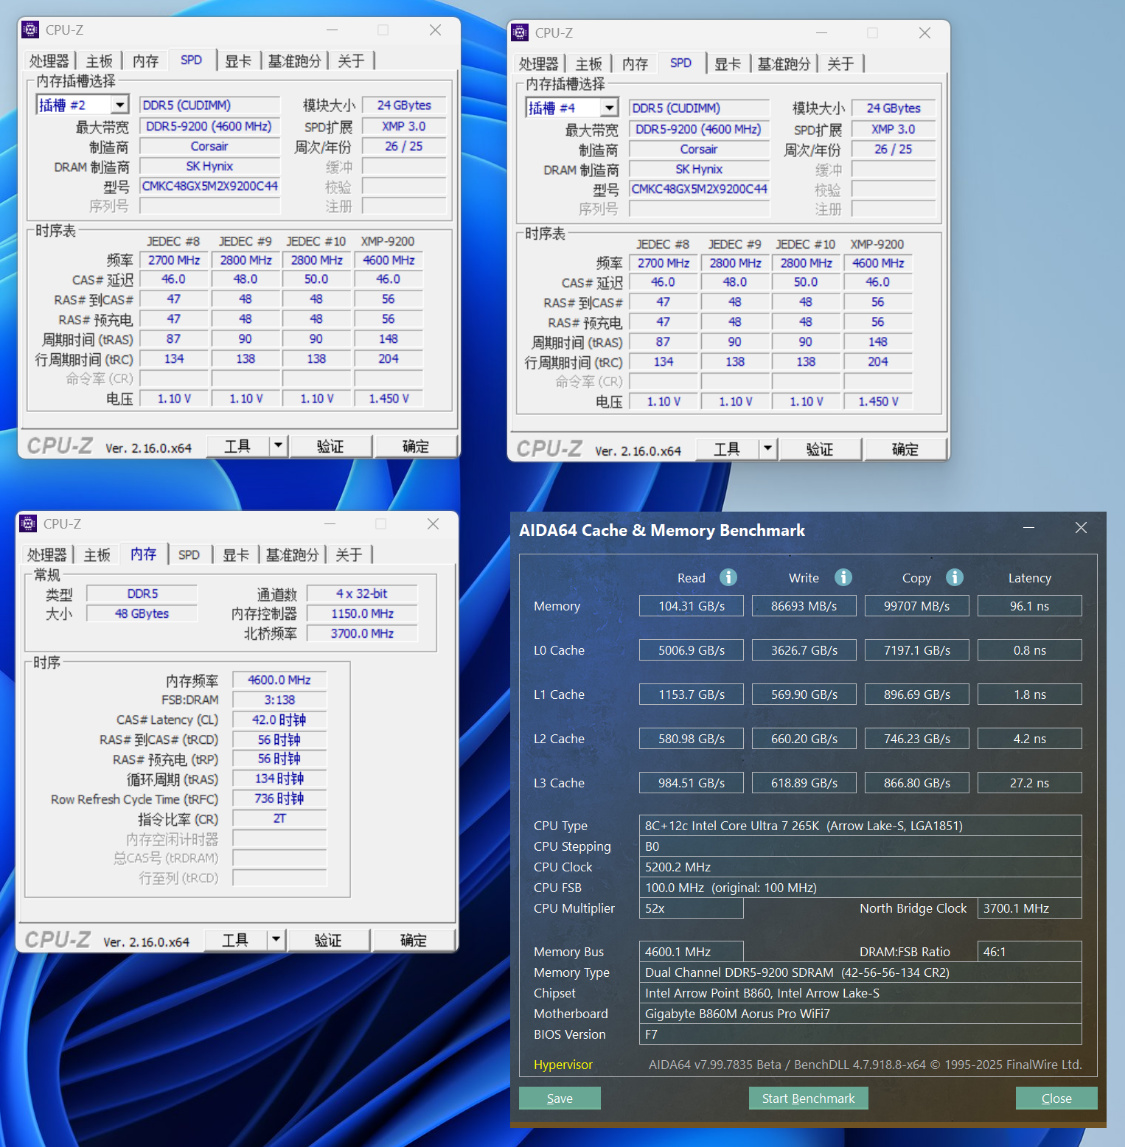Open 显卡 tab in slot #4 window
Screen dimensions: 1125x1147
coord(727,64)
